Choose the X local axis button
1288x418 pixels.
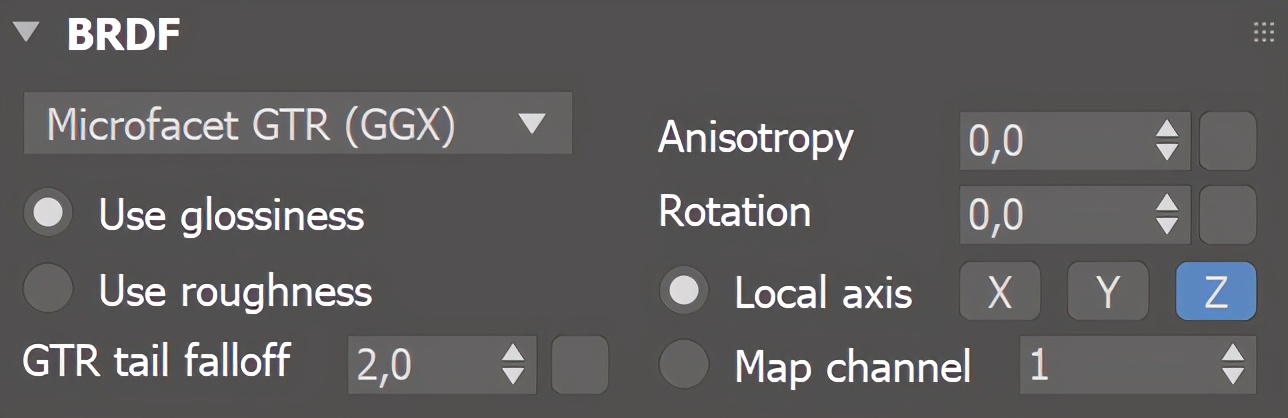(1000, 291)
